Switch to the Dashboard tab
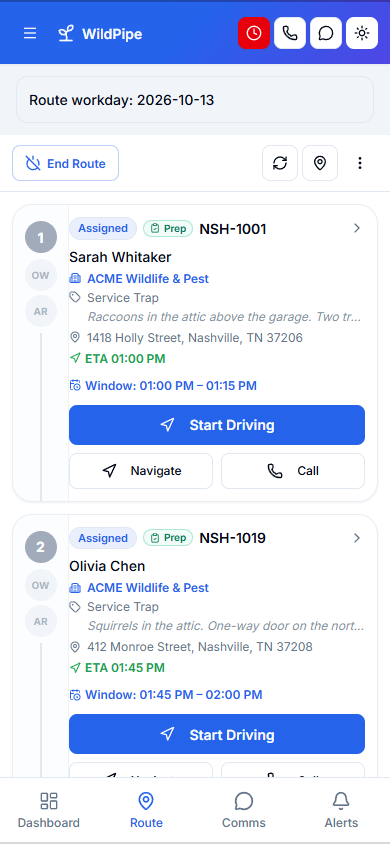This screenshot has height=844, width=390. pos(49,810)
